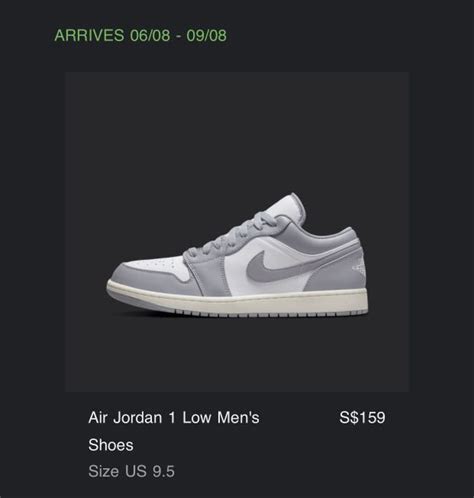Viewport: 474px width, 498px height.
Task: Click the word Shoes under the title
Action: 111,445
